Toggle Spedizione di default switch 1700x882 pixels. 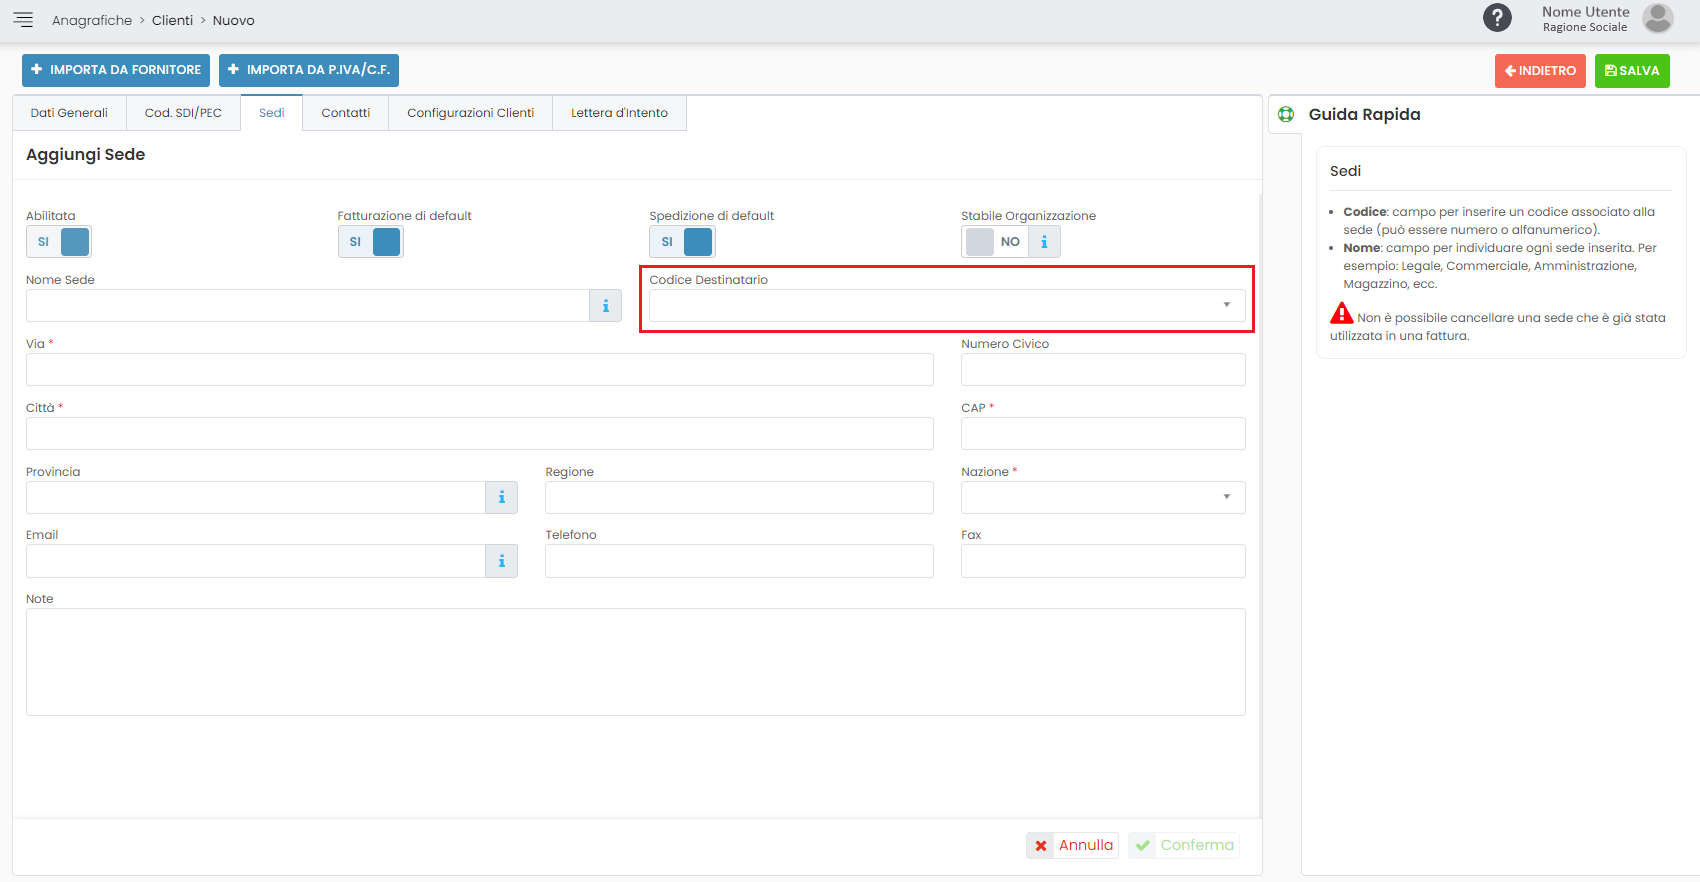682,242
